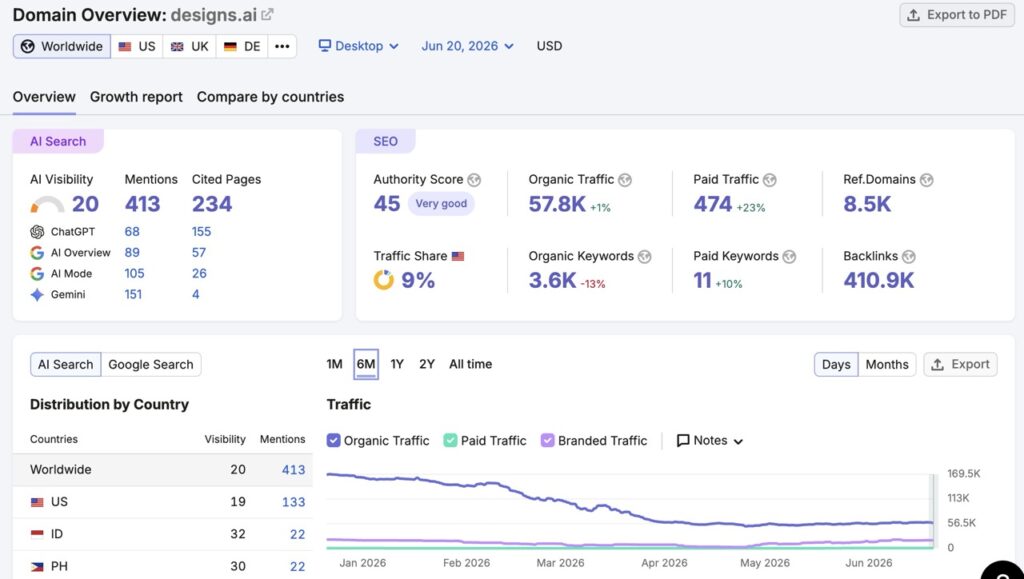The height and width of the screenshot is (579, 1024).
Task: Switch to the Overview tab
Action: click(x=44, y=97)
